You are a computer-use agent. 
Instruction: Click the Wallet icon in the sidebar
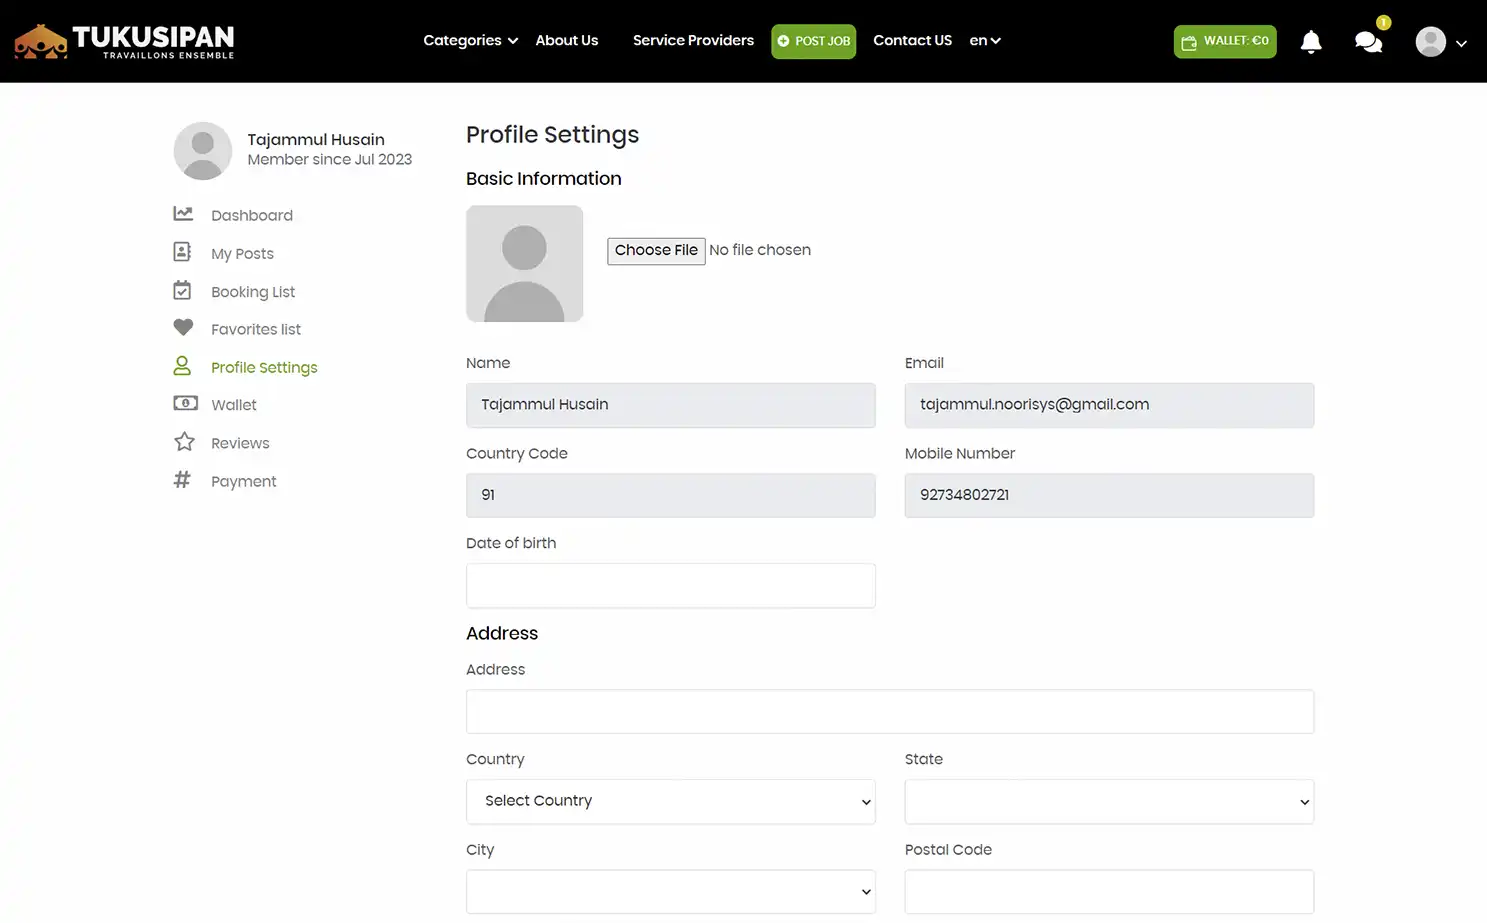point(185,403)
